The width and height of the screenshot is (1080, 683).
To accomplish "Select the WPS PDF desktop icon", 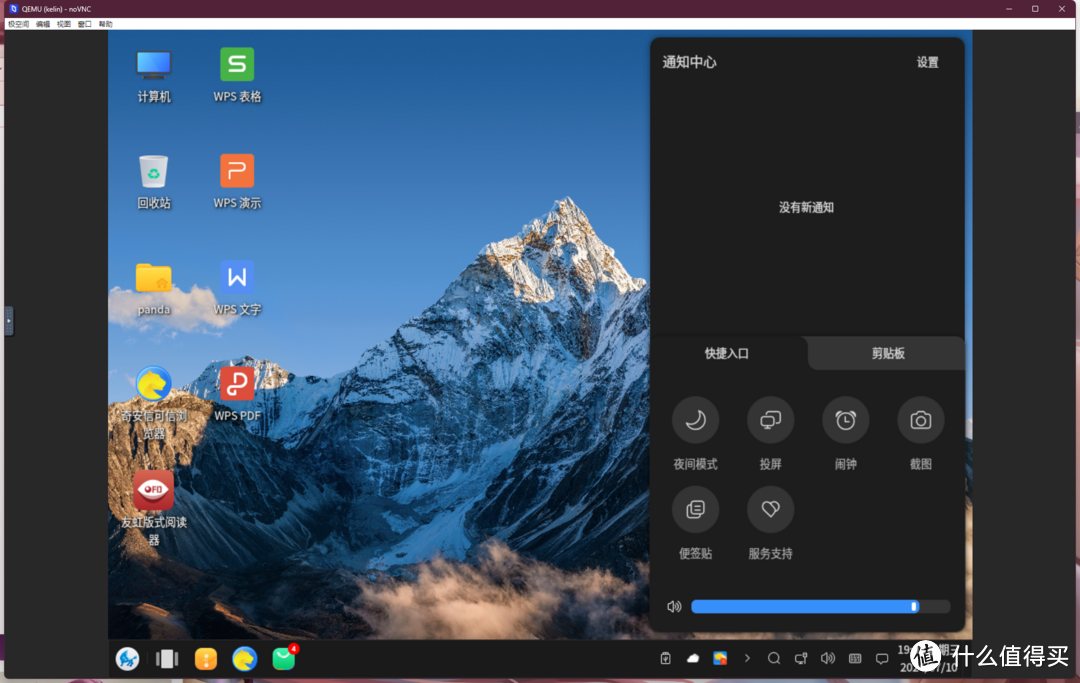I will point(237,385).
